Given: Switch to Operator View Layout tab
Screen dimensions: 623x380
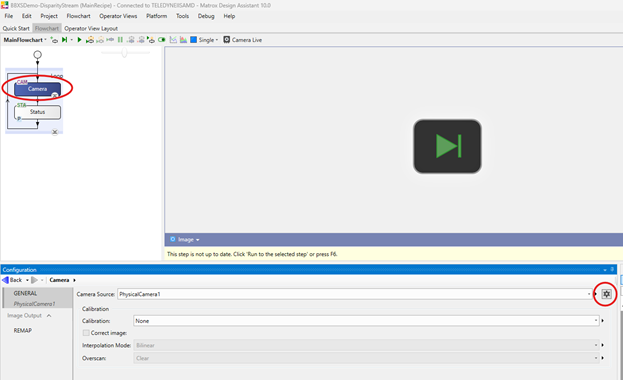Looking at the screenshot, I should 91,29.
